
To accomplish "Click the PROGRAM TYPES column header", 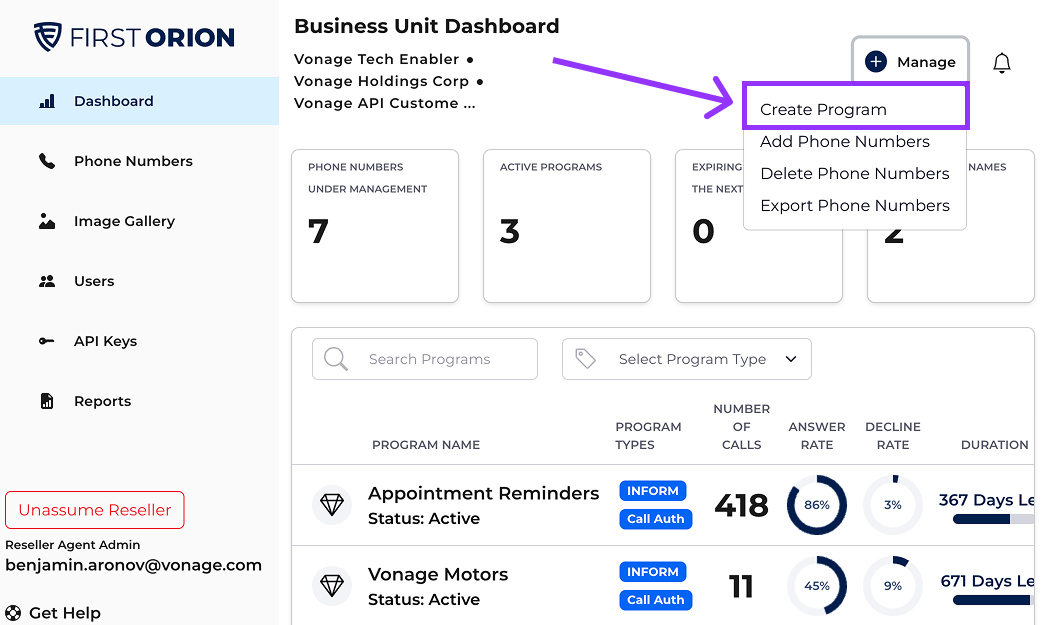I will click(x=648, y=436).
